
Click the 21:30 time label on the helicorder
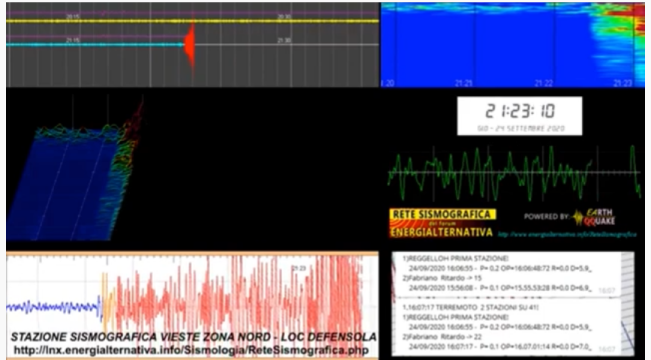click(x=284, y=40)
